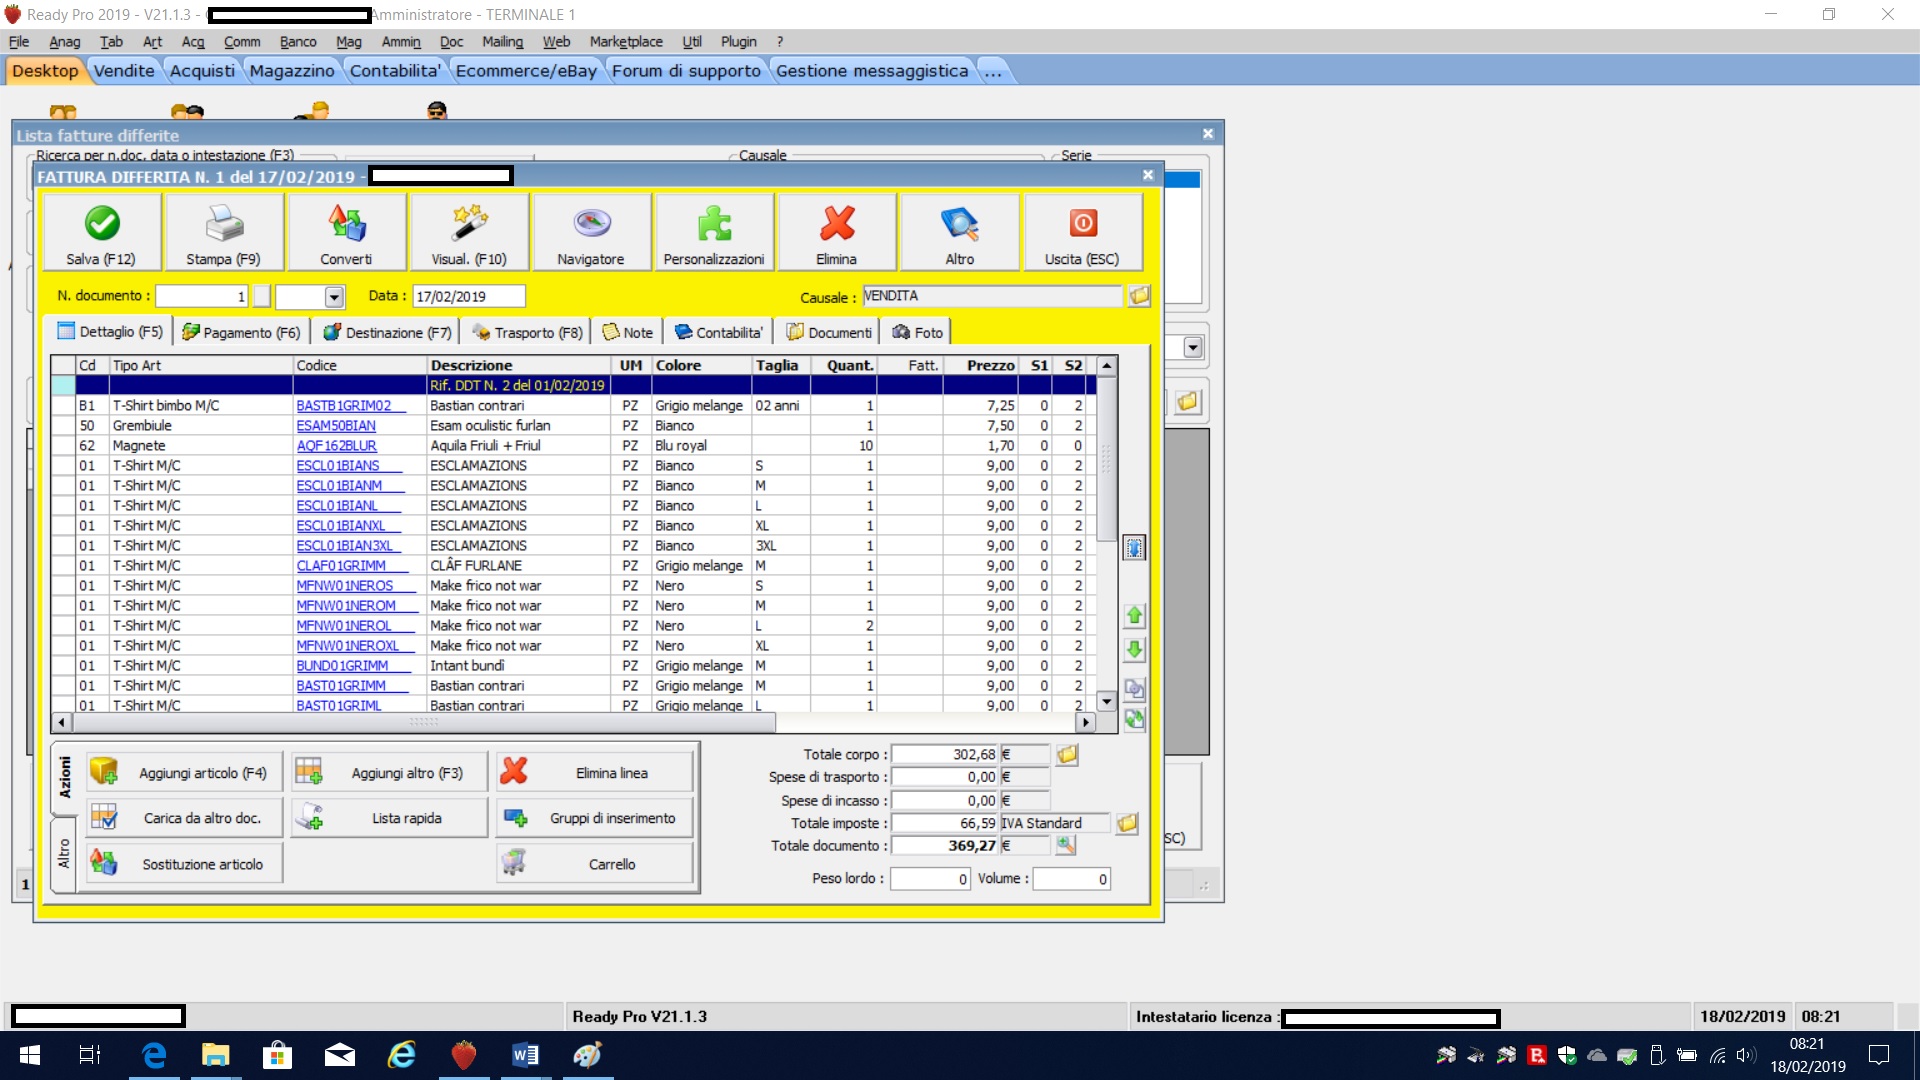Select the Altro vertical side tab
The image size is (1920, 1080).
(x=63, y=853)
